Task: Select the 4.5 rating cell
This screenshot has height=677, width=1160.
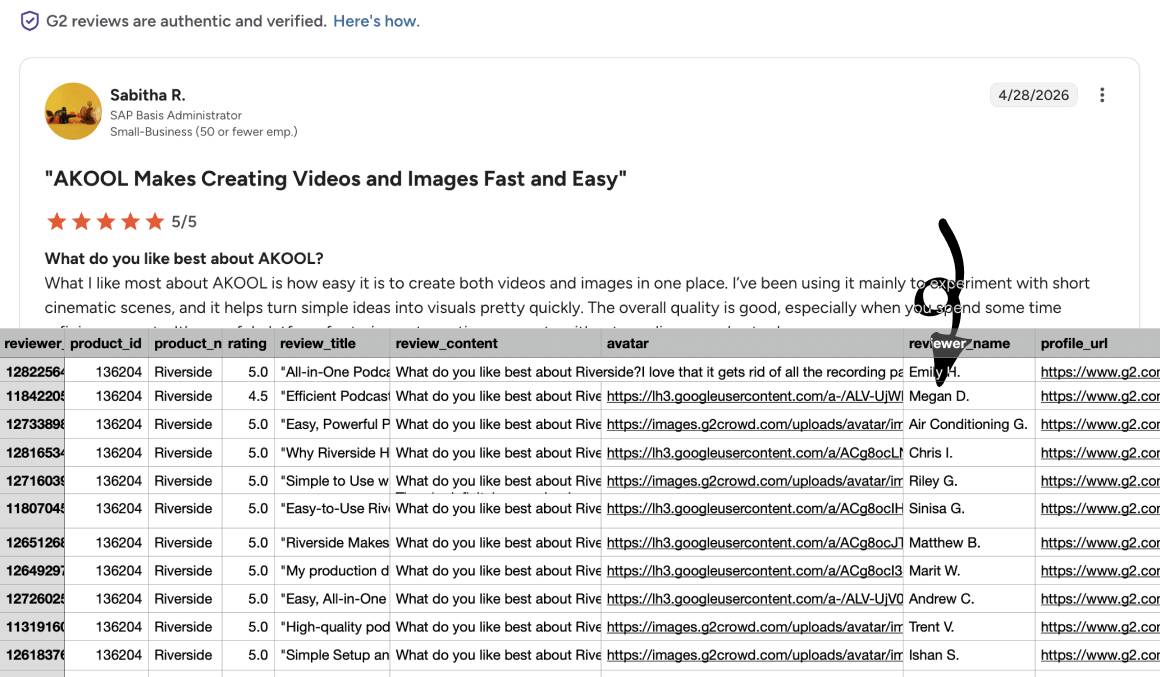Action: (249, 397)
